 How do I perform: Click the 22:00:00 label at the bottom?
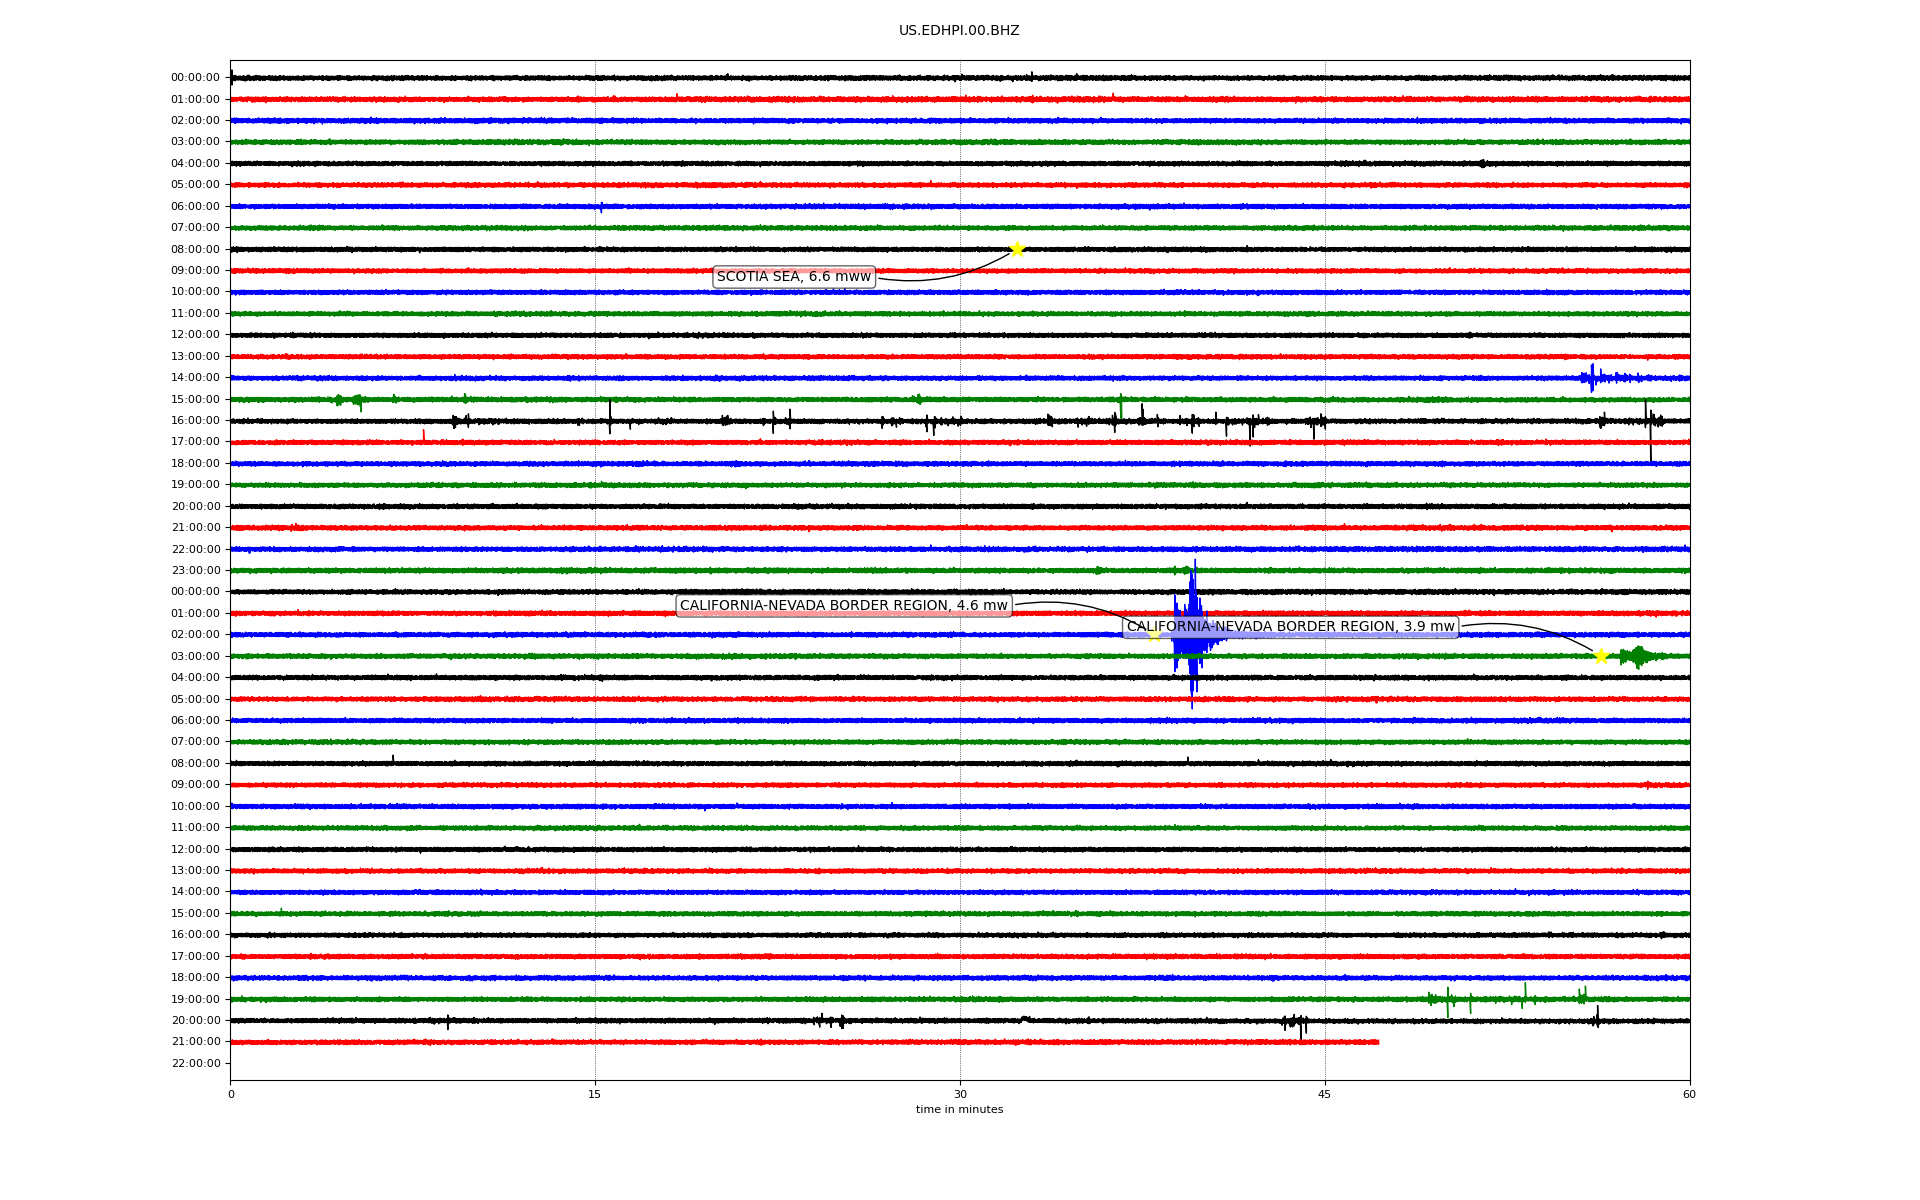click(x=195, y=1063)
